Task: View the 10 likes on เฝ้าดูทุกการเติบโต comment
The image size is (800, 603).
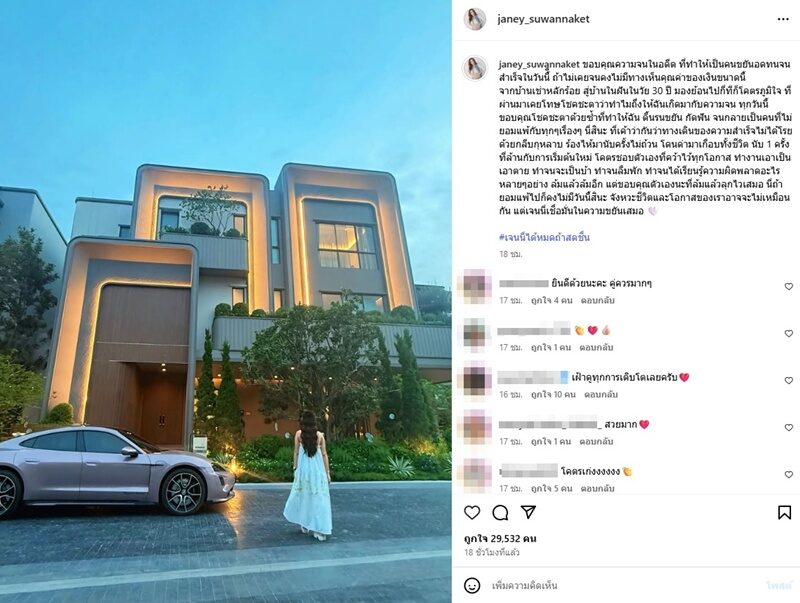Action: click(x=553, y=394)
